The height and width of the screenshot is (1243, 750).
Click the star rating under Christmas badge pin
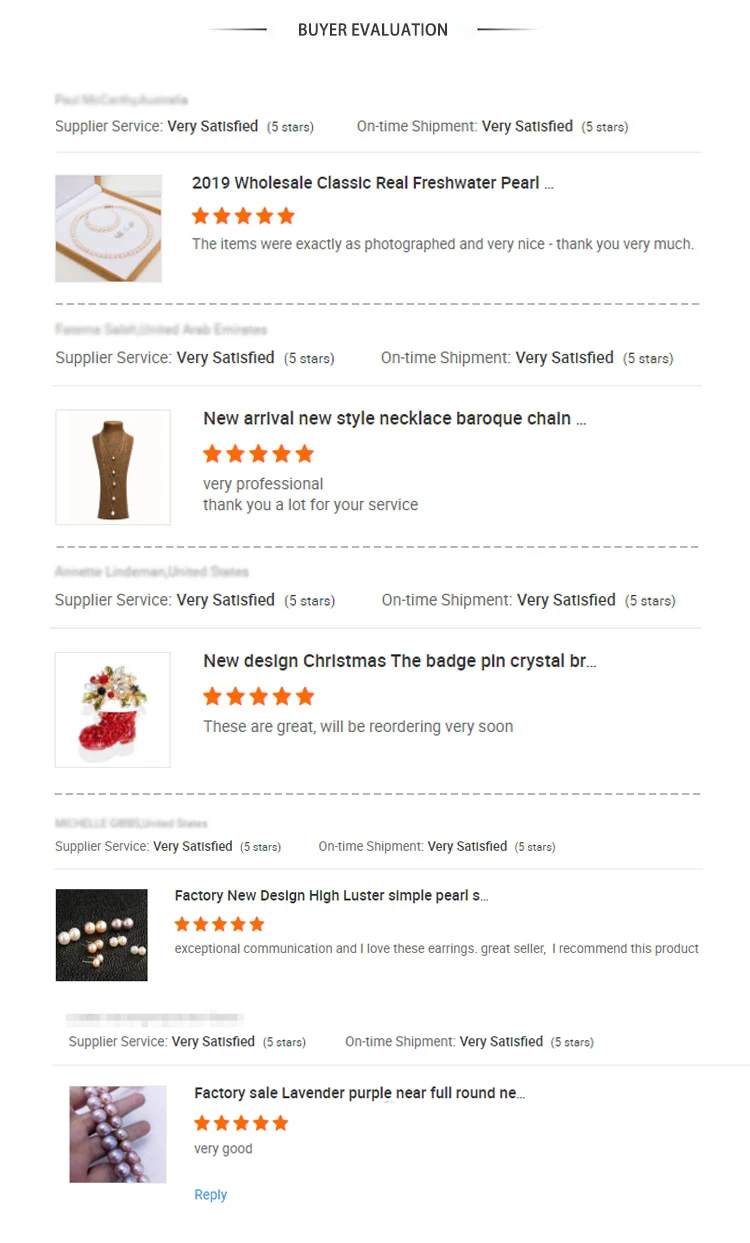(x=258, y=696)
